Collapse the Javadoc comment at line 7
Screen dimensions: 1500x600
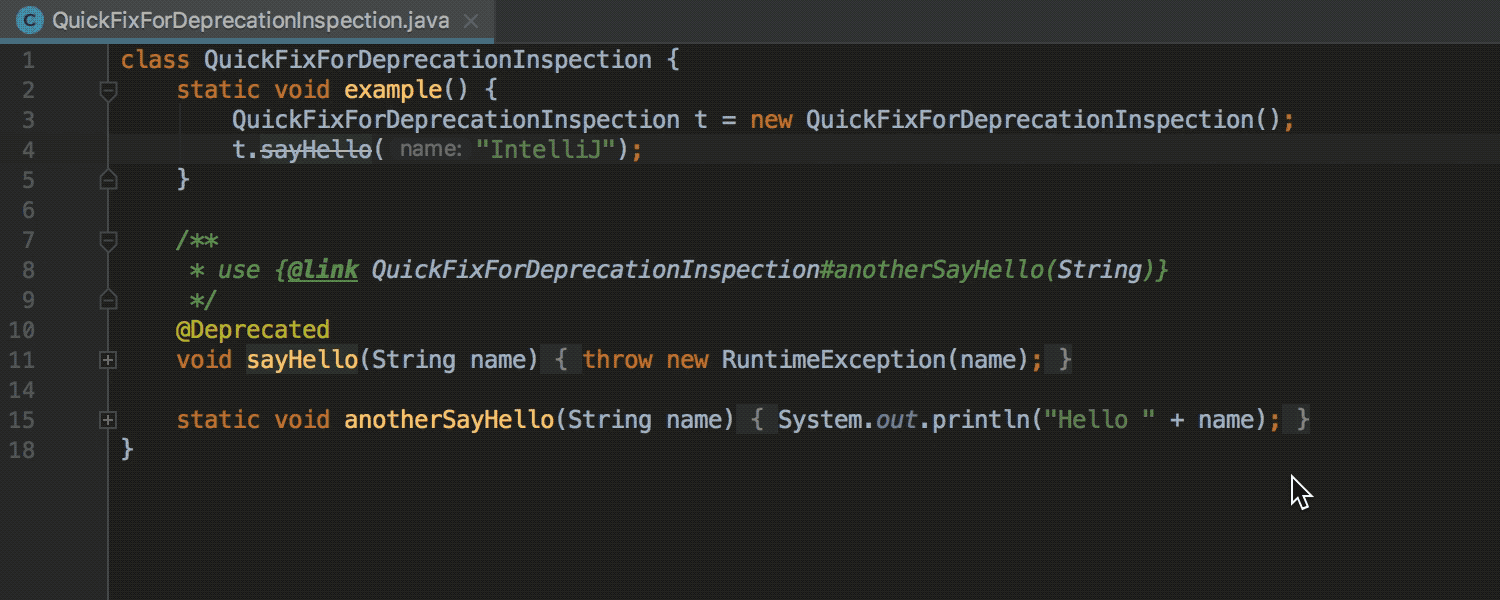[108, 240]
